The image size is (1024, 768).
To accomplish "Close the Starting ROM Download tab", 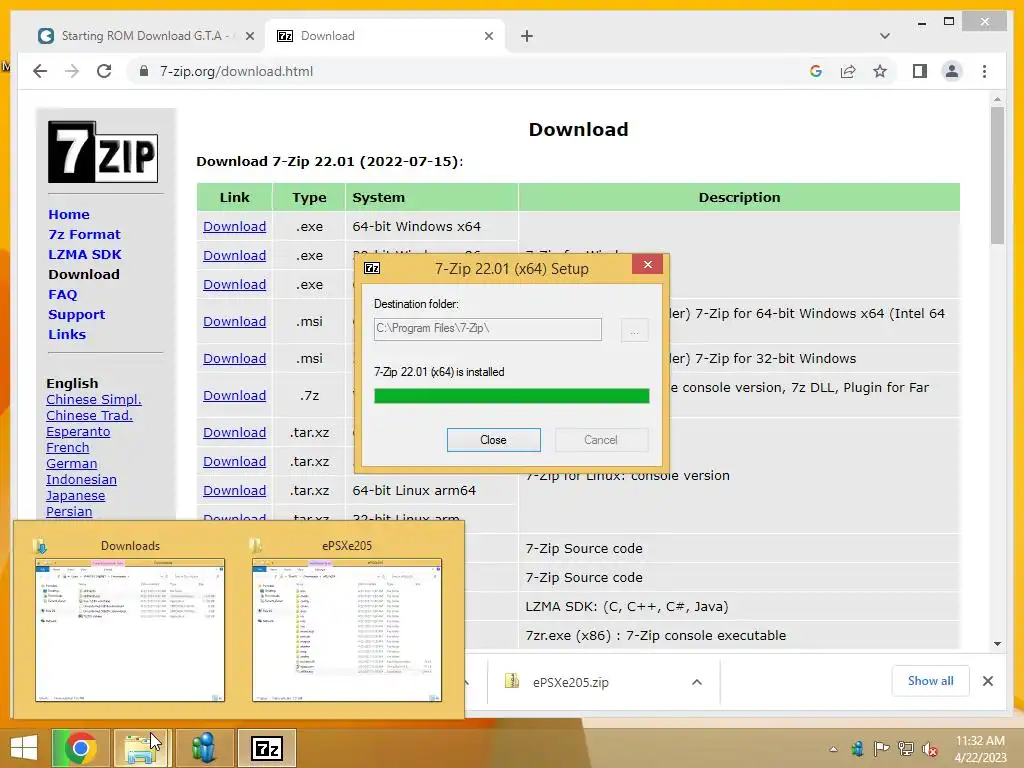I will [x=250, y=36].
